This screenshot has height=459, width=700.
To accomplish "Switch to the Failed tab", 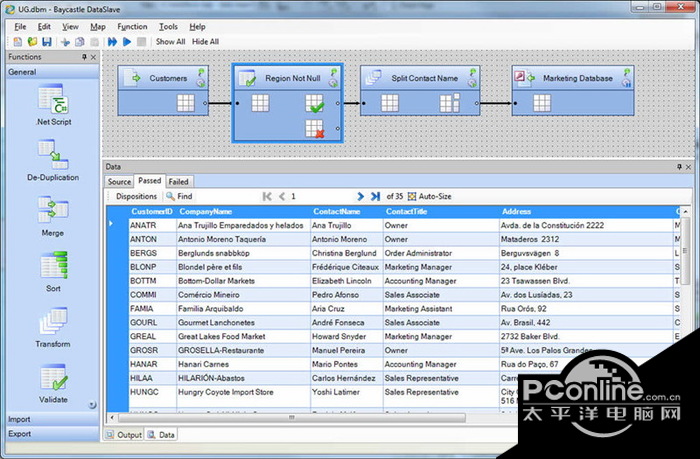I will [178, 182].
